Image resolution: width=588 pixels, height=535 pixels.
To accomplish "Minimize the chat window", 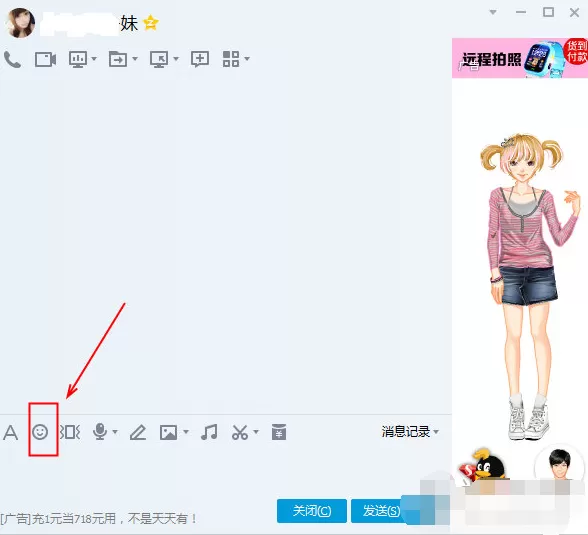I will coord(521,12).
